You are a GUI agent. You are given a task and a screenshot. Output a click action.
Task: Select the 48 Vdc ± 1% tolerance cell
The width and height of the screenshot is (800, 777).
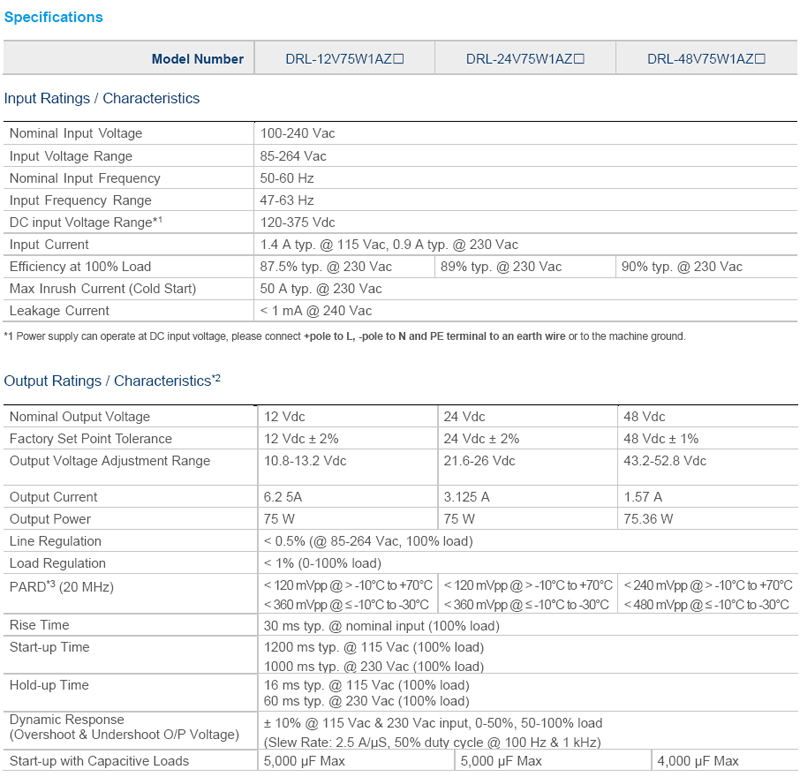click(663, 439)
